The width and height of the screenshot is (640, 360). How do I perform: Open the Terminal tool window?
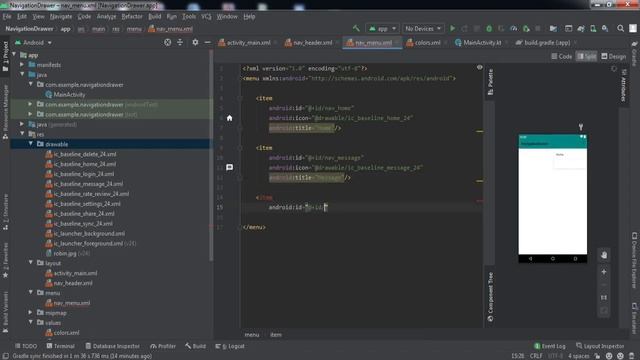coord(60,346)
